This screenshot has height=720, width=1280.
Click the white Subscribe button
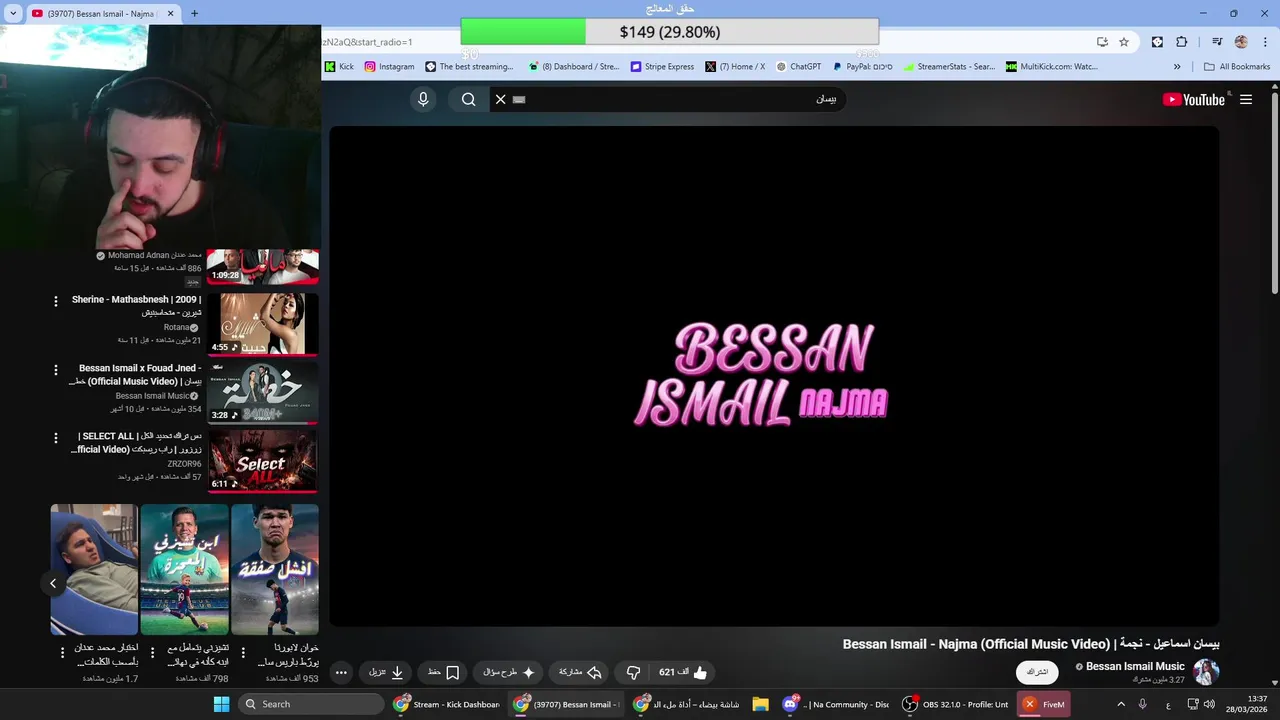(1037, 672)
